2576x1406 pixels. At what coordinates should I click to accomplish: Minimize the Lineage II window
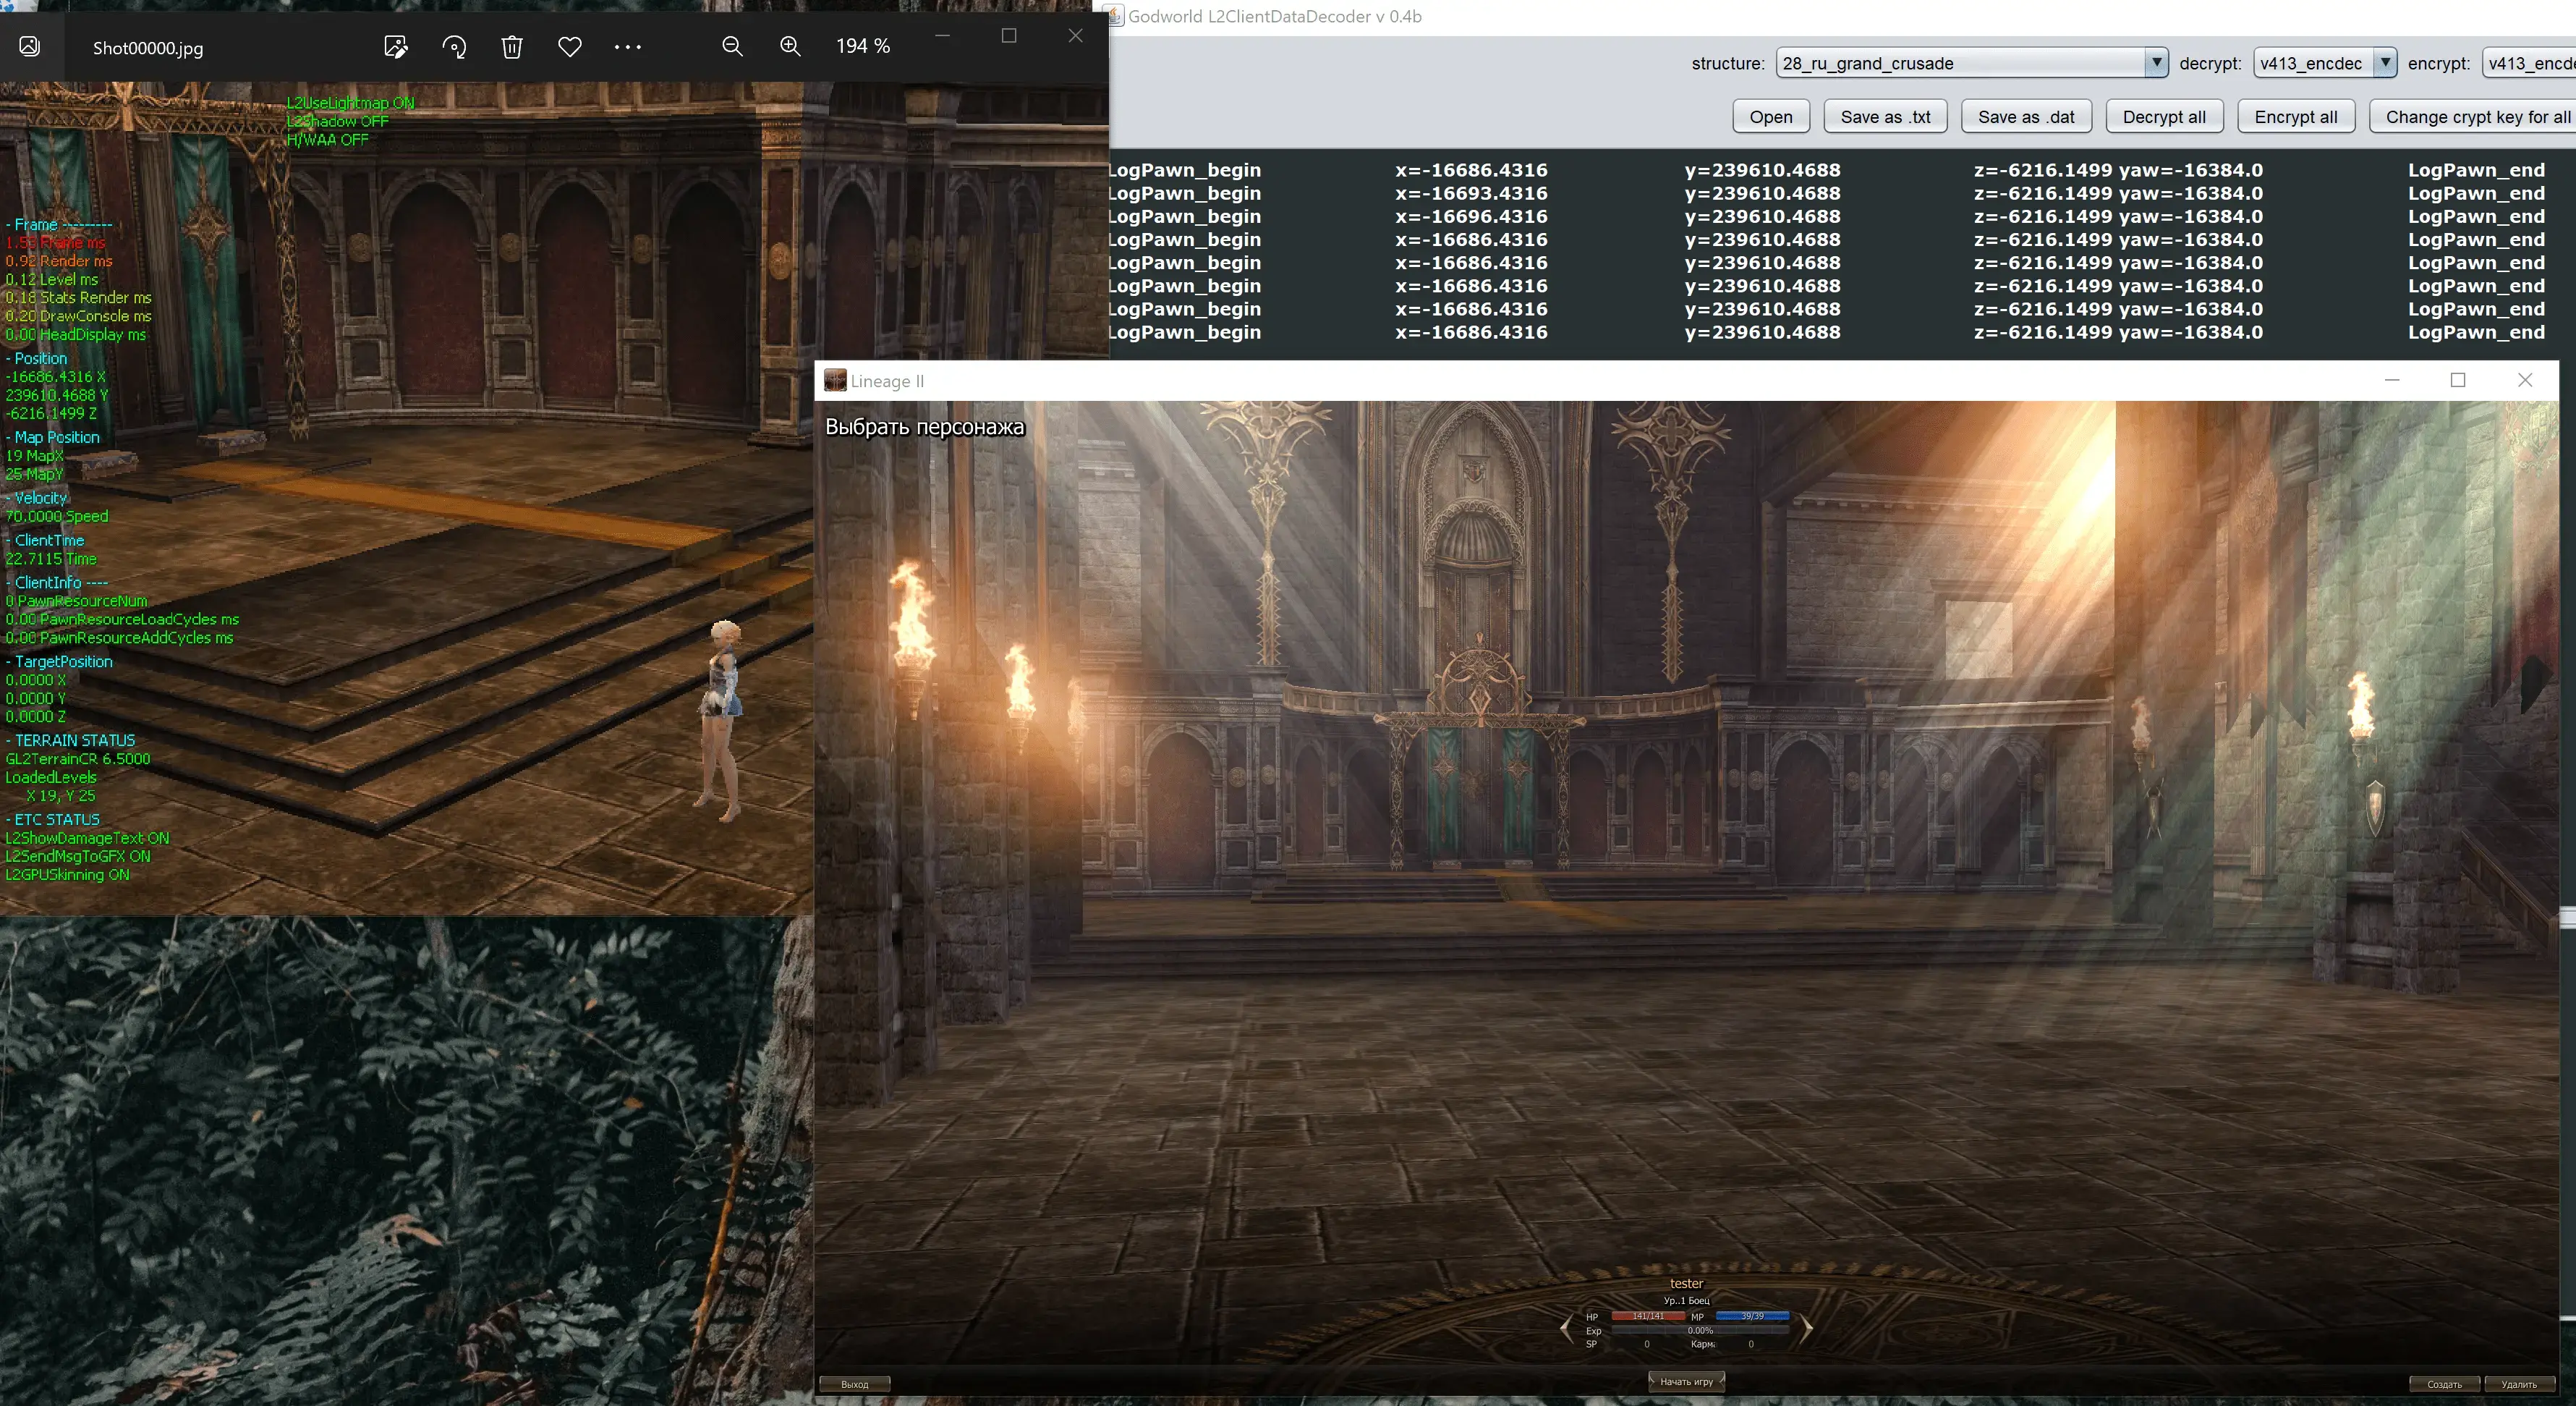pyautogui.click(x=2392, y=380)
